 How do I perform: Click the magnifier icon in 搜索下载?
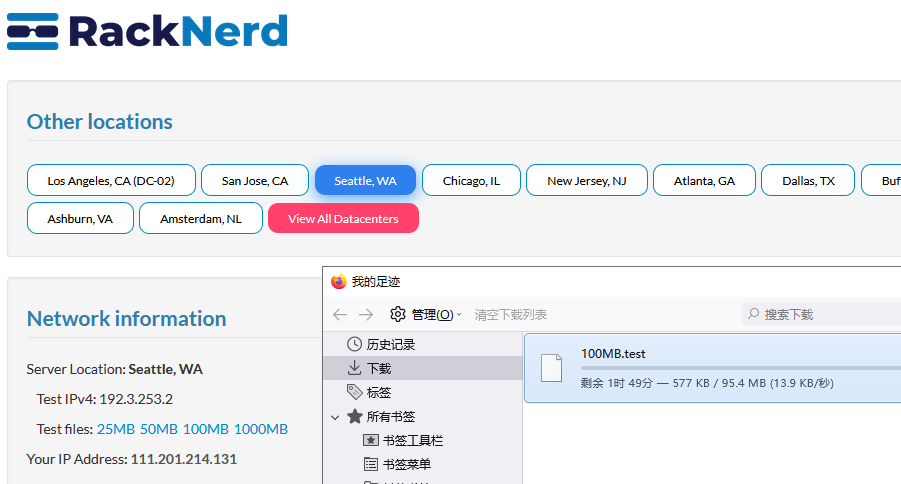click(753, 314)
